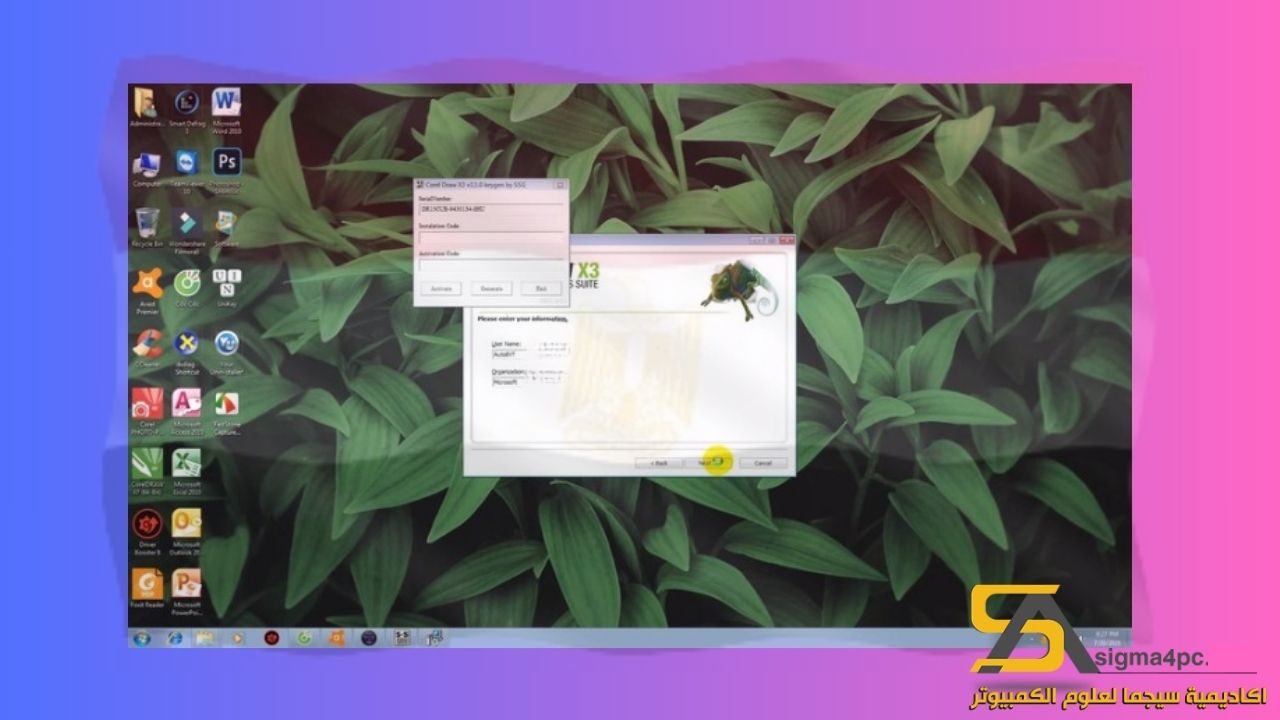Open Internet Explorer from the taskbar
Image resolution: width=1280 pixels, height=720 pixels.
(175, 637)
